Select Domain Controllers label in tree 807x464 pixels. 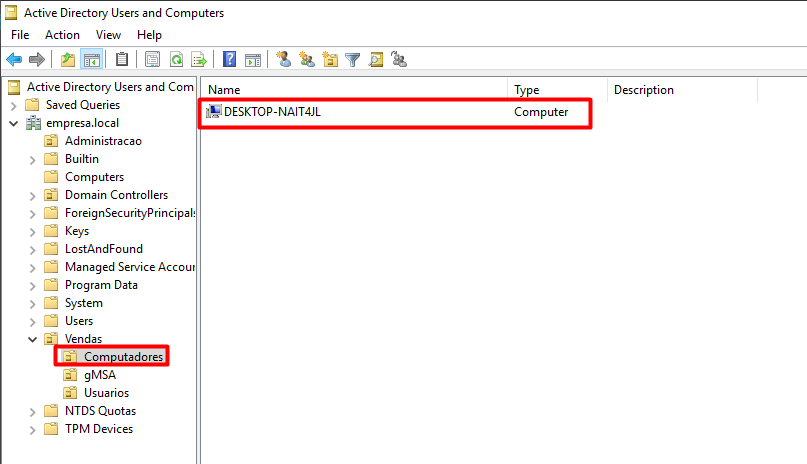coord(116,195)
